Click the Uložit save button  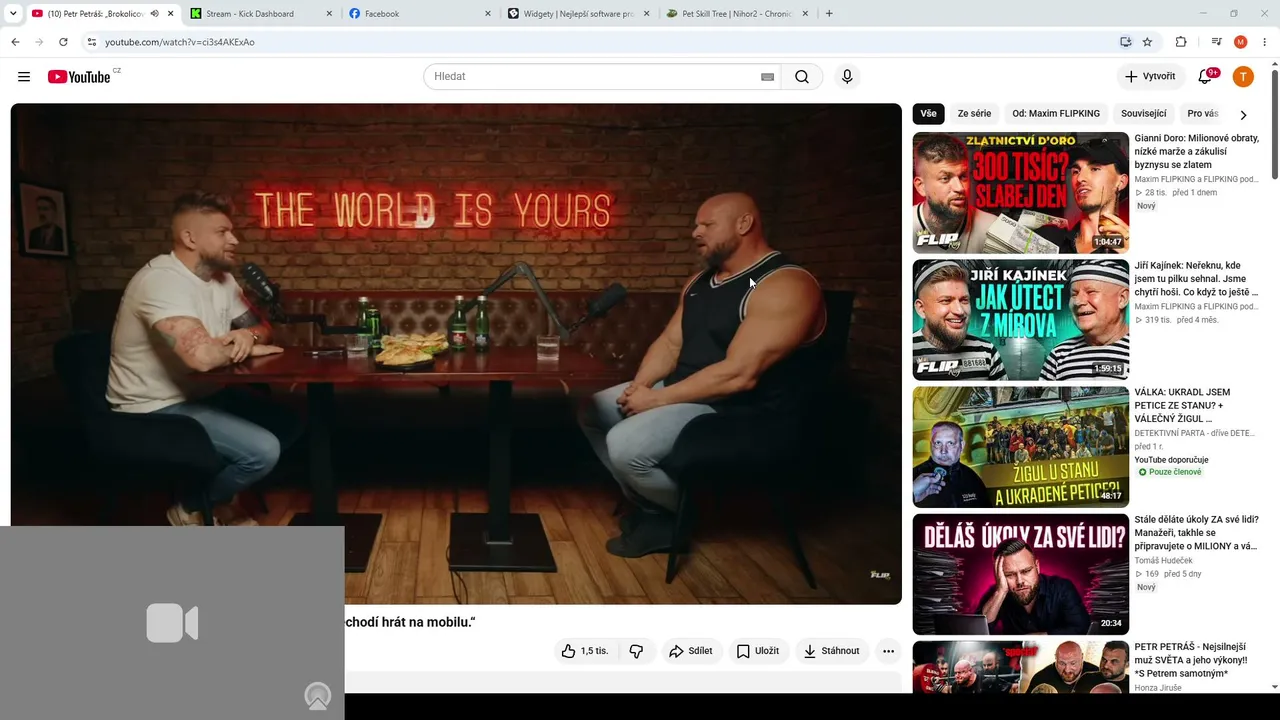pyautogui.click(x=758, y=651)
